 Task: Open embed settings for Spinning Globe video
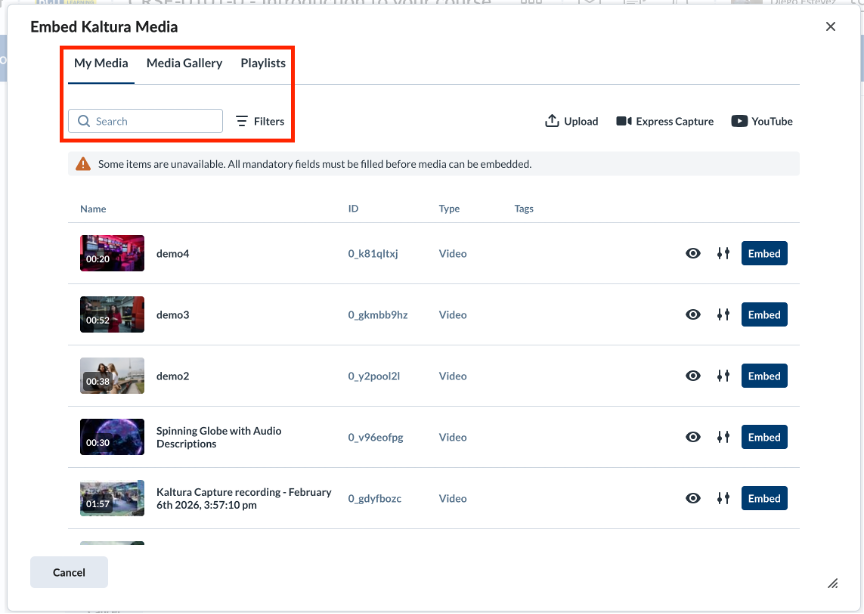click(723, 437)
